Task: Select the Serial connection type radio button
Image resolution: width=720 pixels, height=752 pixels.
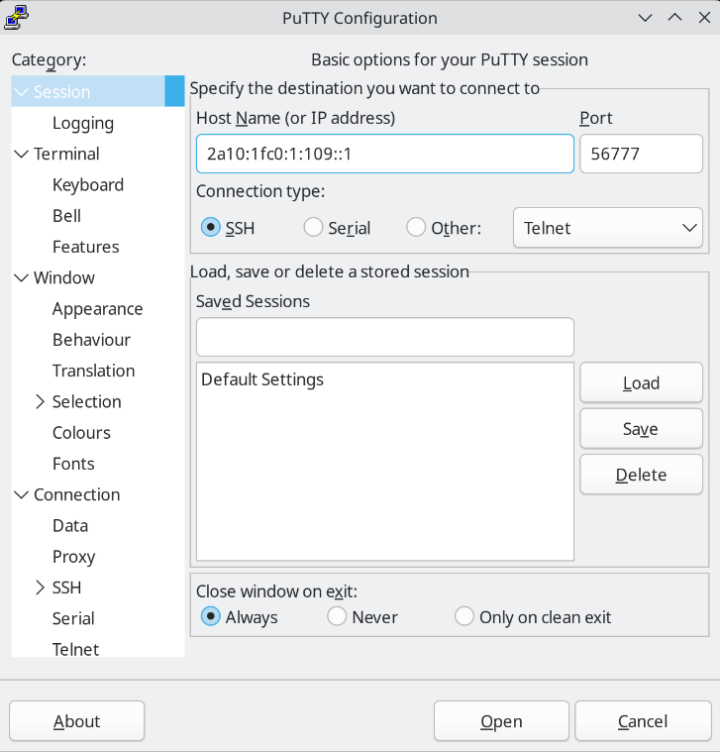Action: [x=313, y=227]
